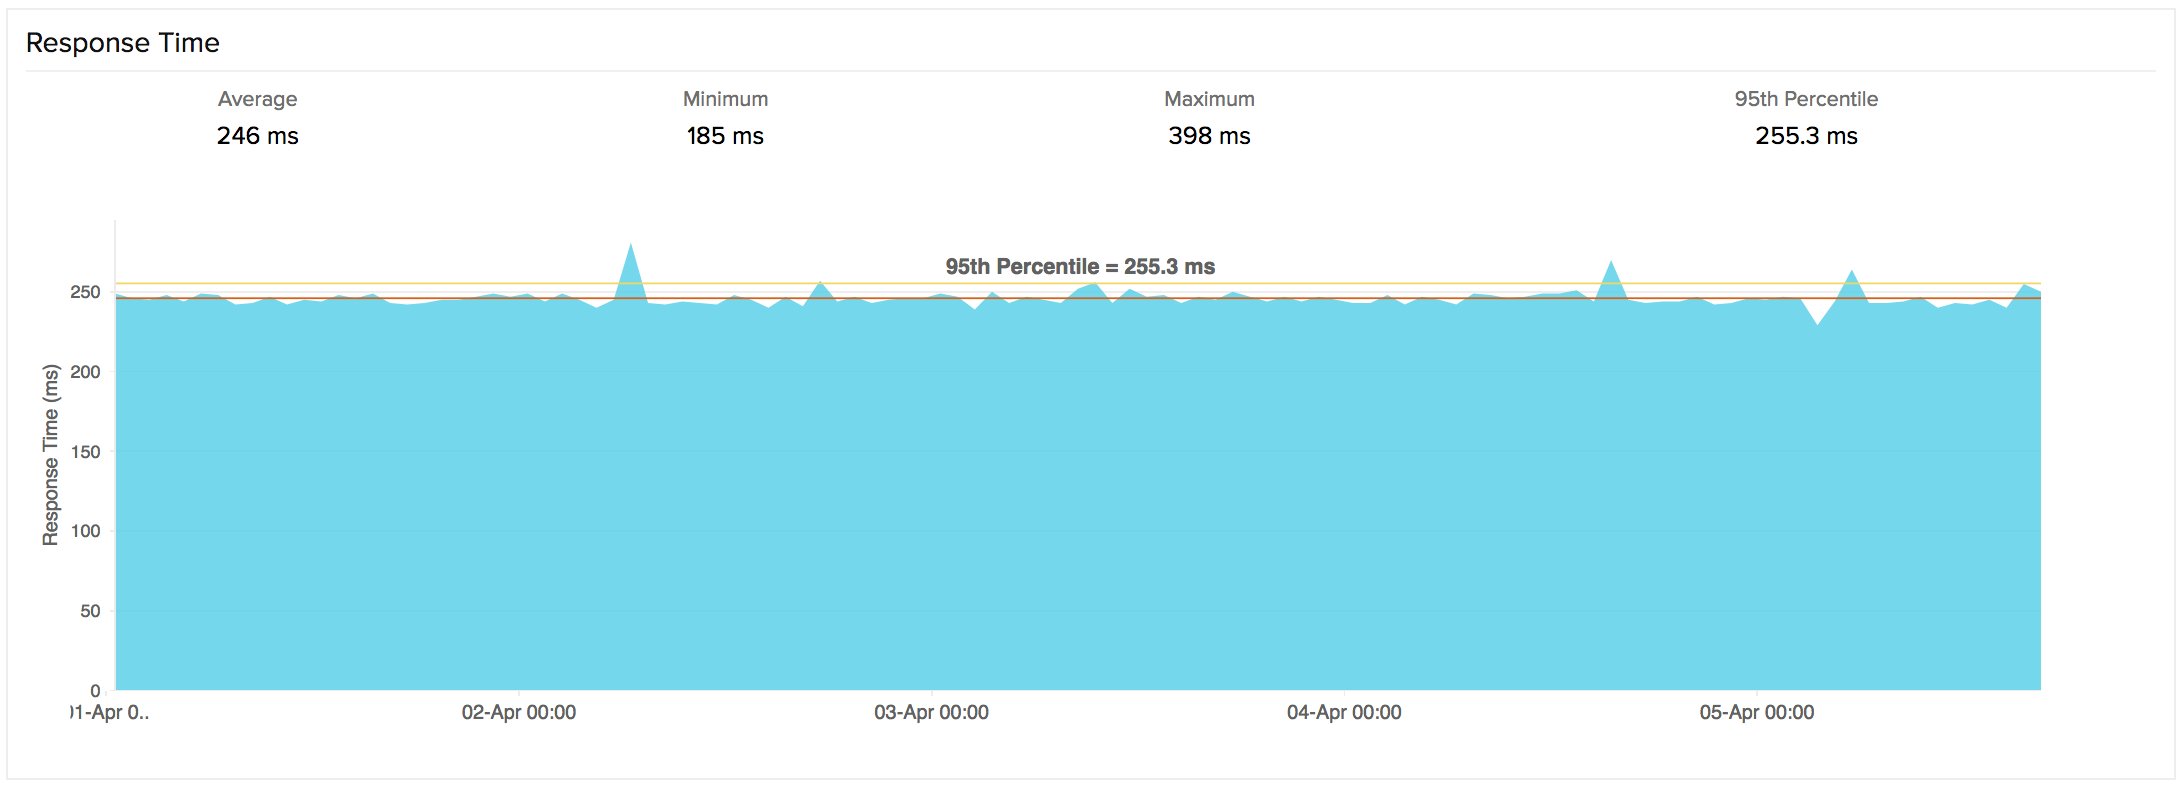Click the 04-Apr 00:00 x-axis label
This screenshot has height=786, width=2184.
1344,713
